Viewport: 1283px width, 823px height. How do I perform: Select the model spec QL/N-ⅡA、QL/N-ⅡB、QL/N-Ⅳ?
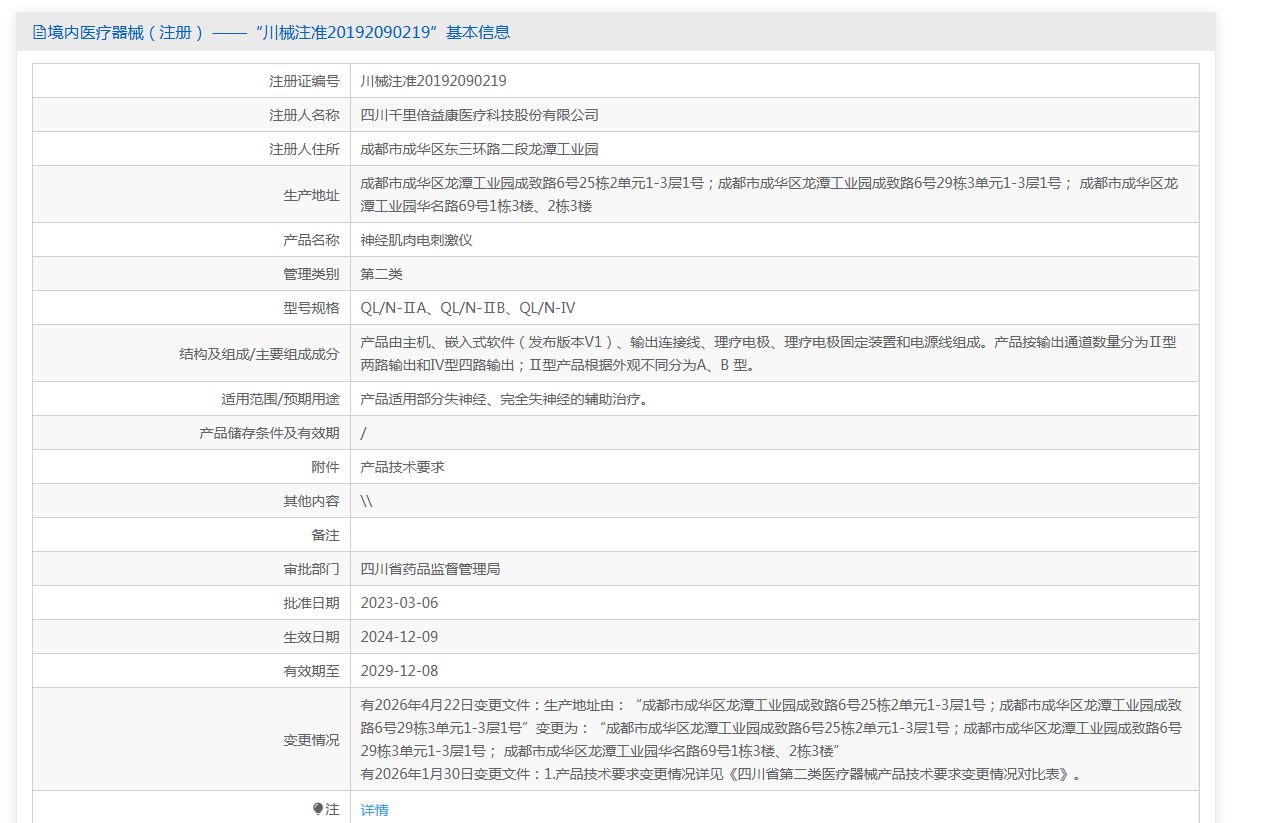click(467, 308)
